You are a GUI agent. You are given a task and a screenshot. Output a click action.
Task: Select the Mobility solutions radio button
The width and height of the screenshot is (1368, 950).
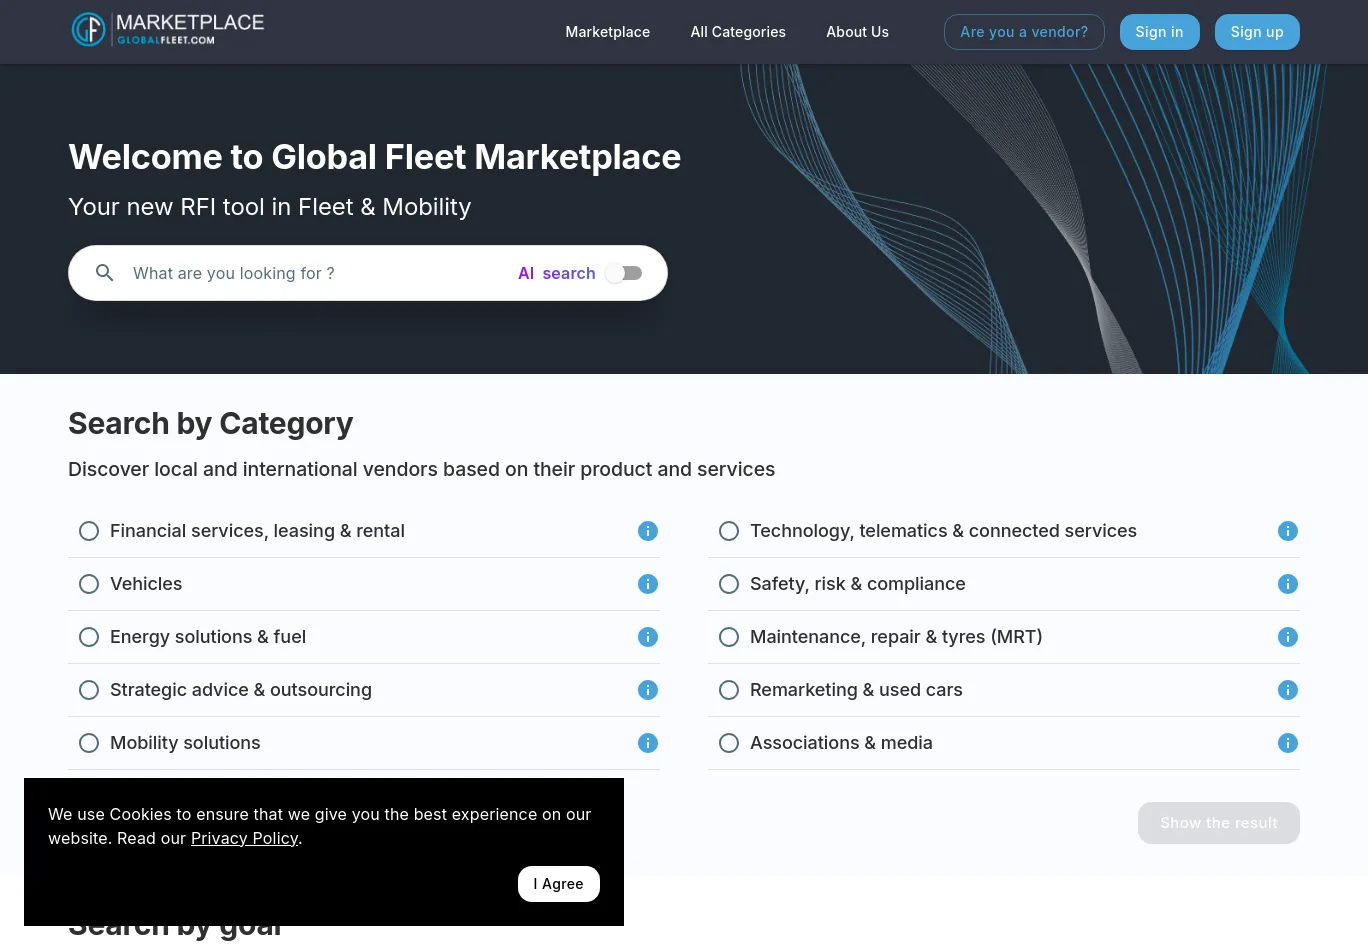click(89, 743)
